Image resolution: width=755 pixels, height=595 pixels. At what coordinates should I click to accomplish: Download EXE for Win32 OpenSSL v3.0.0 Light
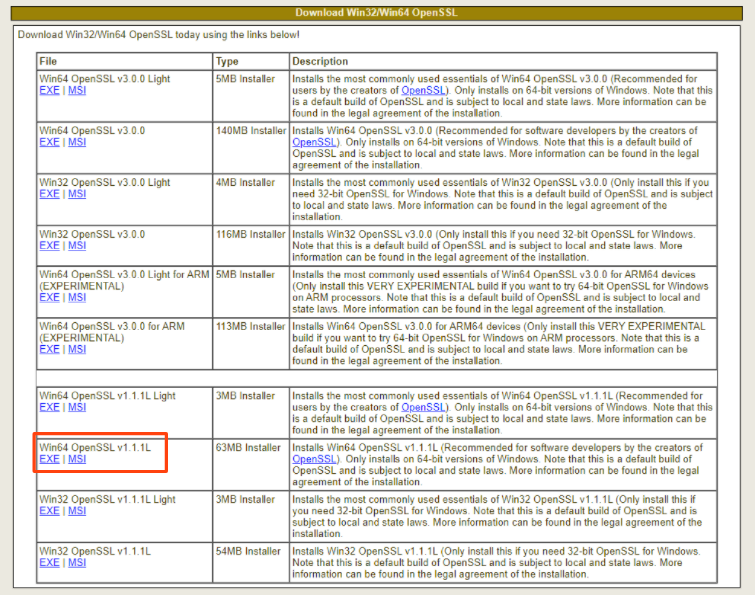click(50, 194)
